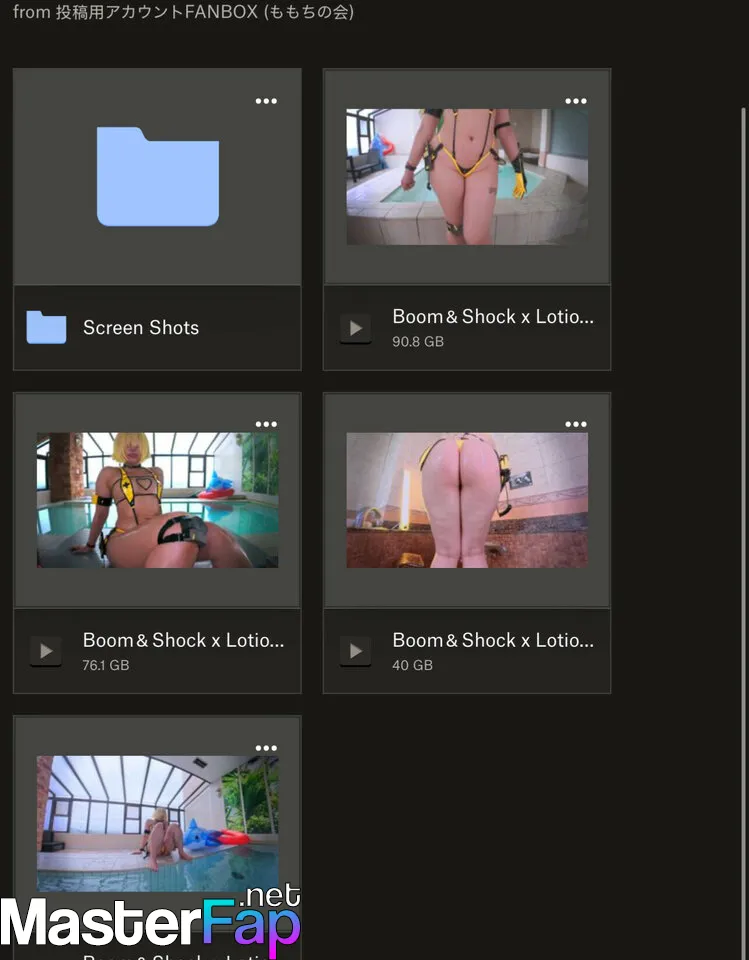Viewport: 749px width, 960px height.
Task: Select the Screen Shots folder name
Action: click(141, 328)
